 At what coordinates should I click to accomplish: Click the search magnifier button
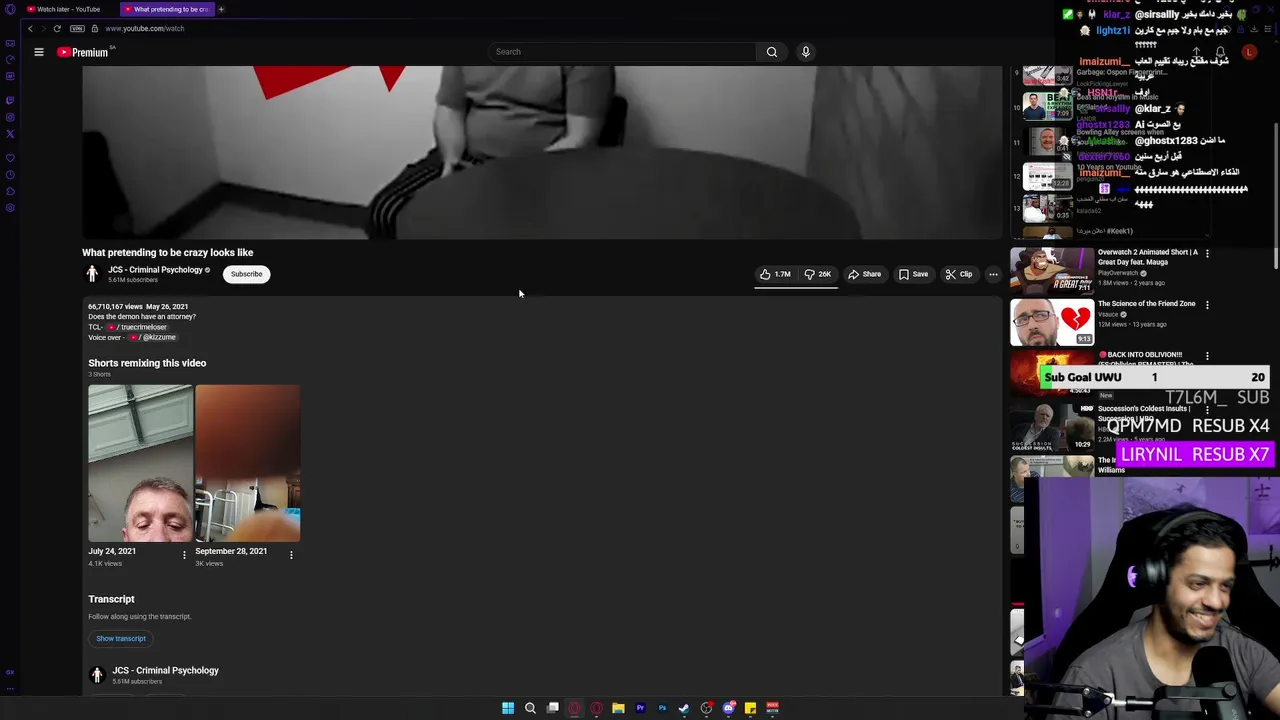(772, 52)
